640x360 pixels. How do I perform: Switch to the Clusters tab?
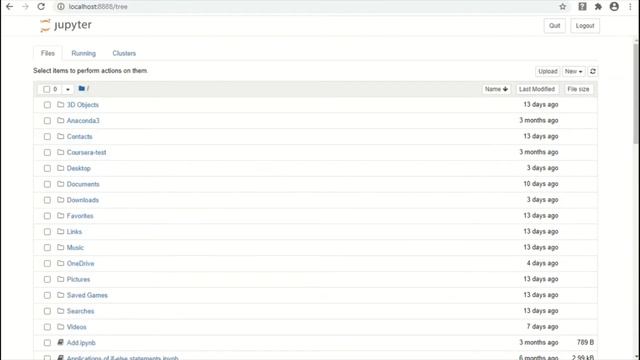124,53
